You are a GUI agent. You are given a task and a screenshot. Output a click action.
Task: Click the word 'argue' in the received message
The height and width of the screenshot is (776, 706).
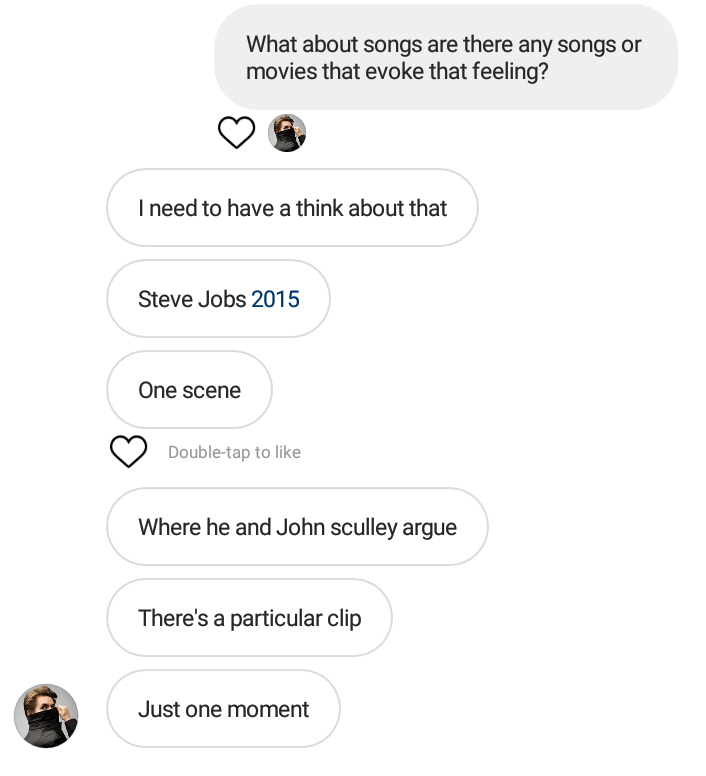point(429,527)
